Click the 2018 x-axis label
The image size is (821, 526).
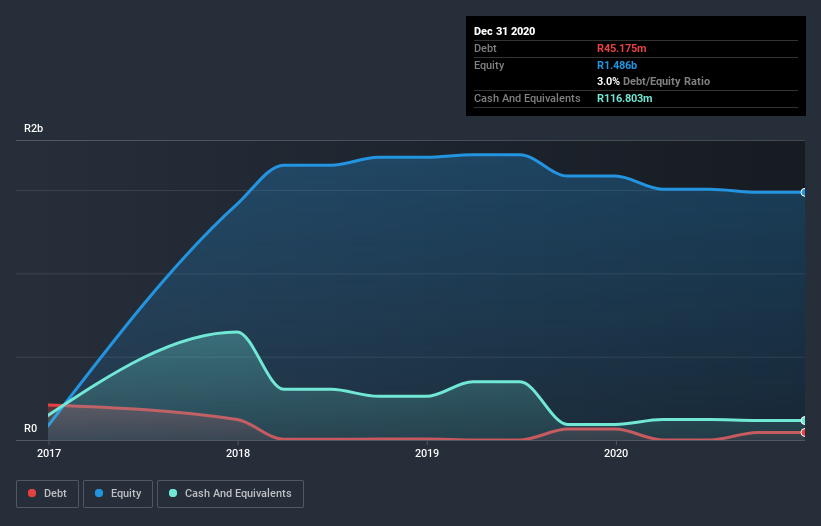238,453
